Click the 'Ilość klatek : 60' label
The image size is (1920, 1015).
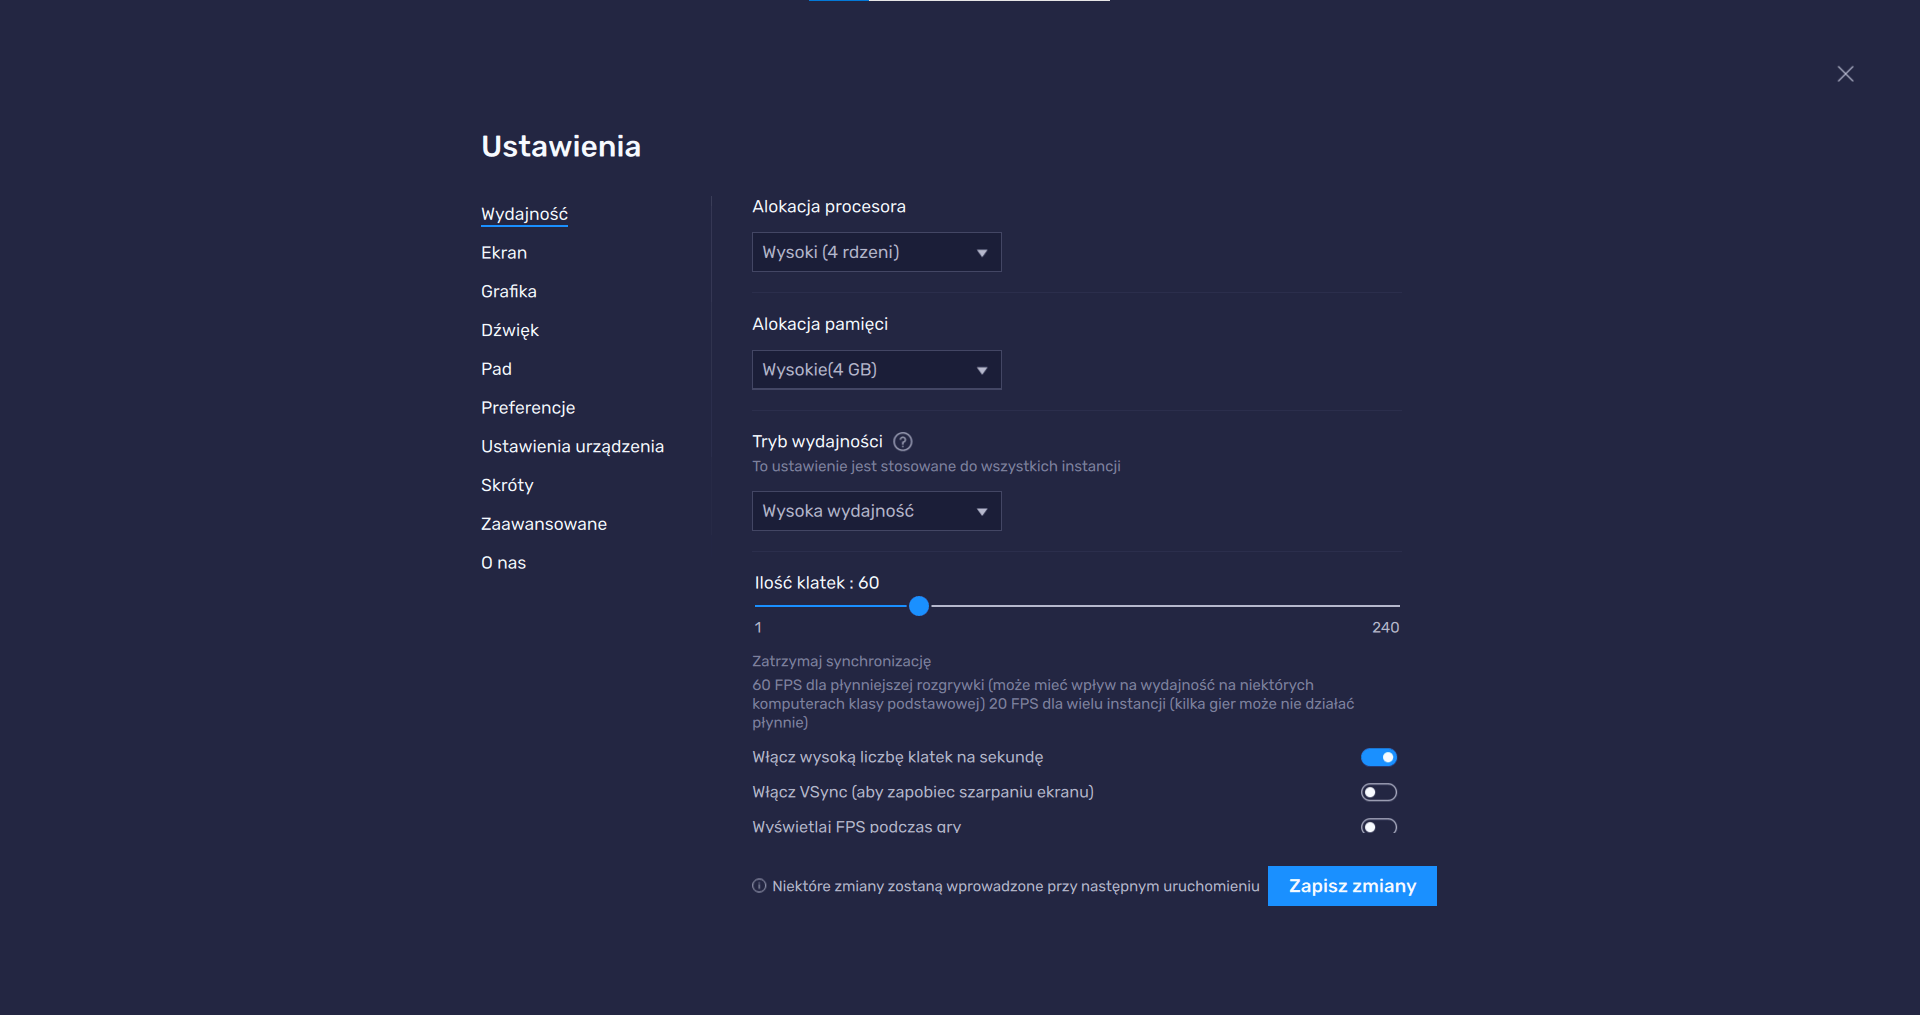pos(817,583)
